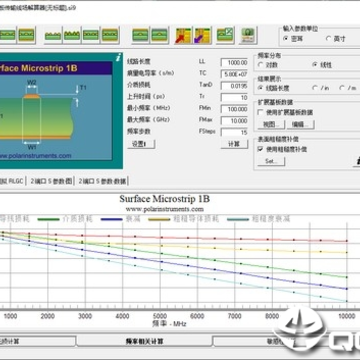
Task: Click the TanD field 0.0195
Action: coord(234,86)
